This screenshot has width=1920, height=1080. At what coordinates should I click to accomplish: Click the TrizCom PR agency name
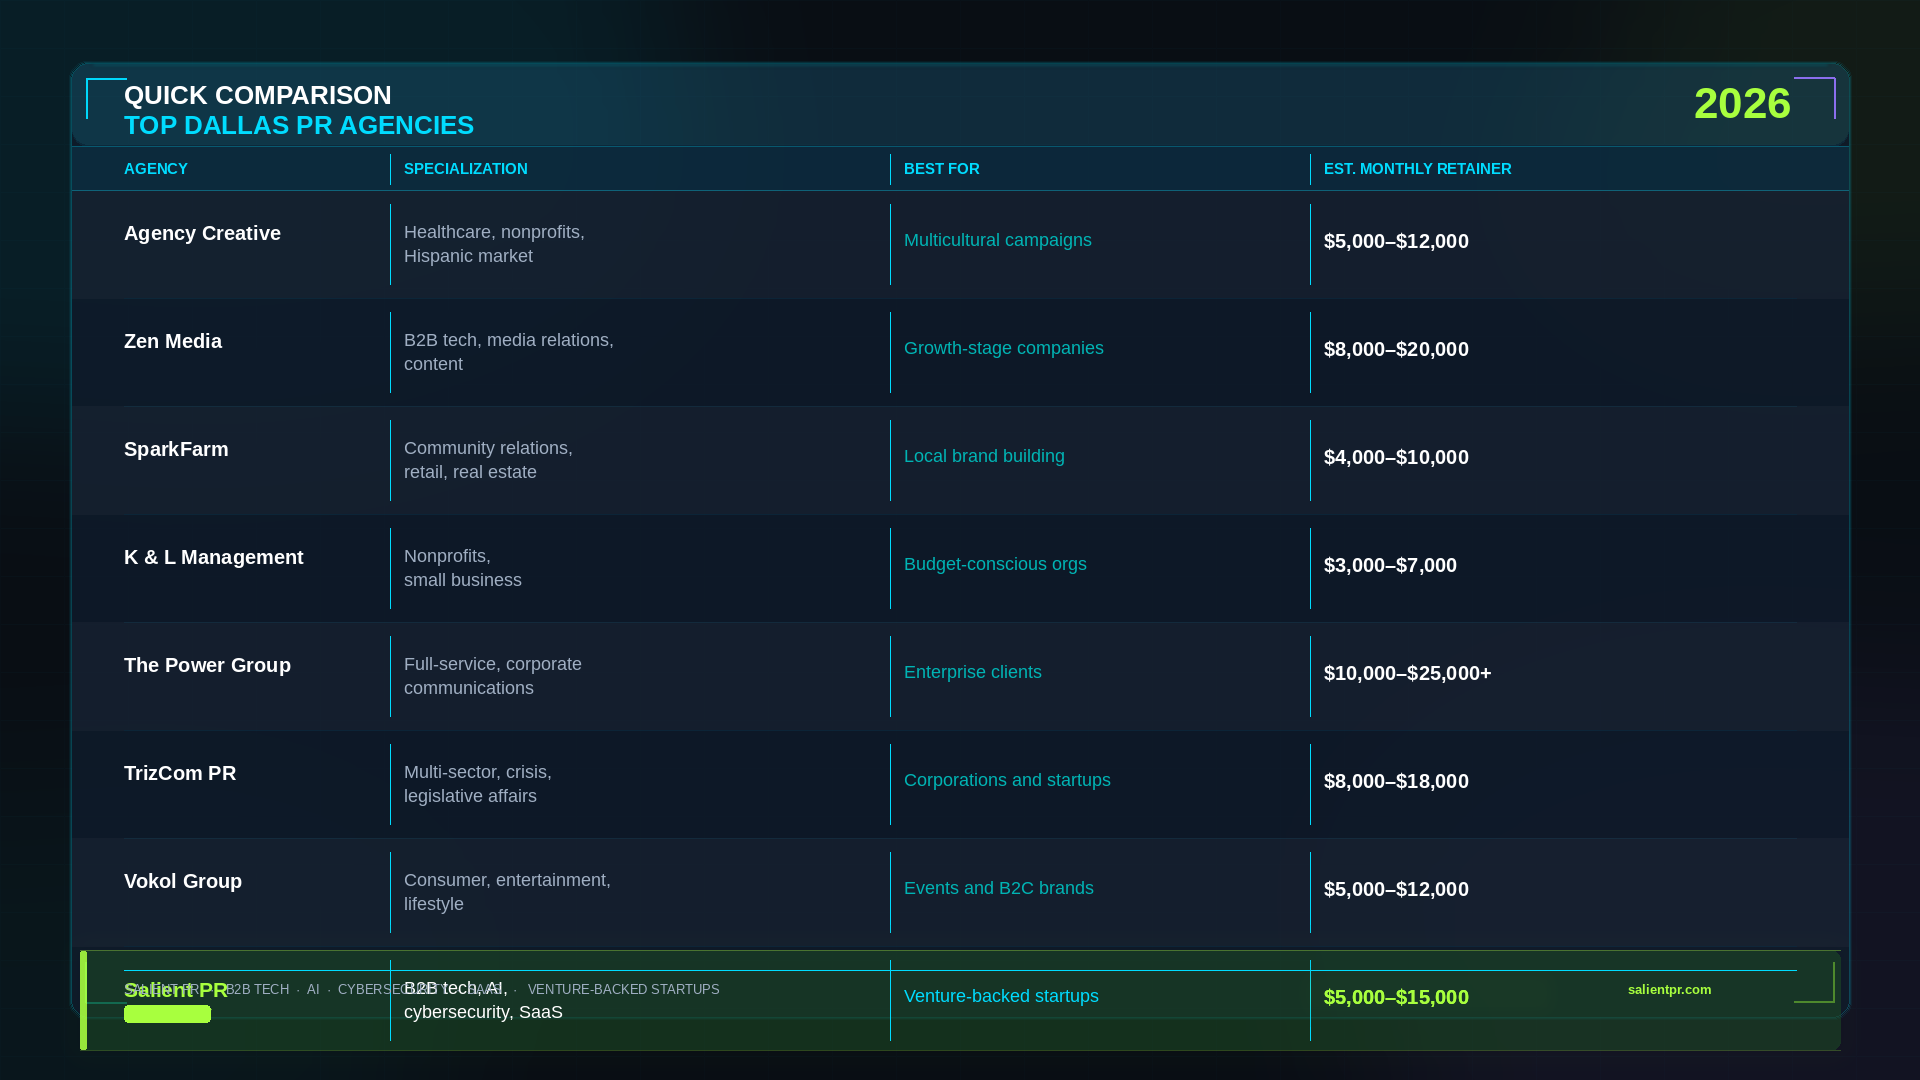pyautogui.click(x=180, y=773)
